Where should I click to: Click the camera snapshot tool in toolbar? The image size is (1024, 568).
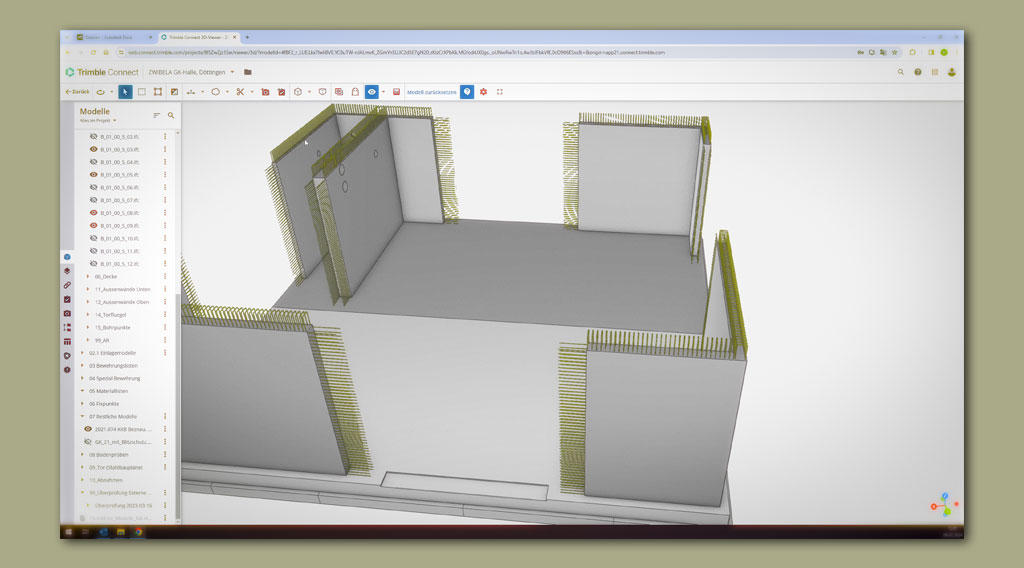(265, 92)
